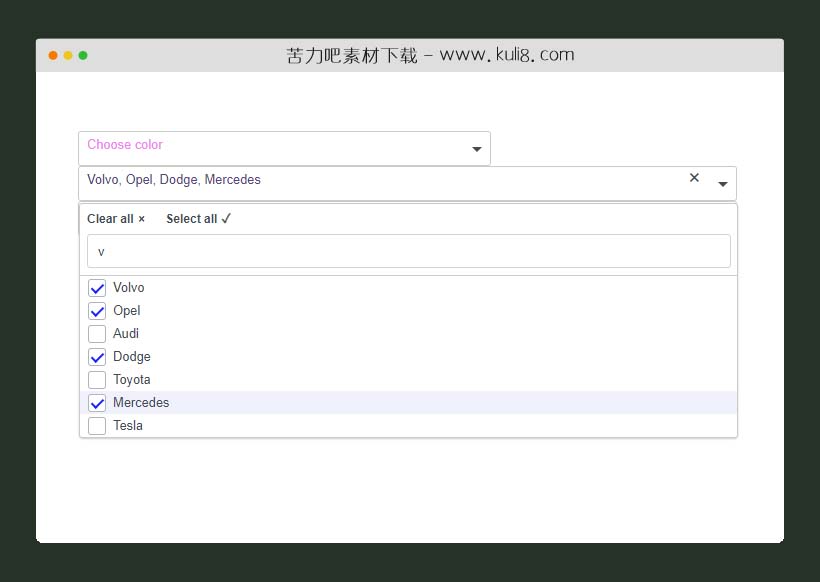Expand the Volvo, Opel, Dodge, Mercedes select
This screenshot has width=820, height=582.
pos(723,183)
